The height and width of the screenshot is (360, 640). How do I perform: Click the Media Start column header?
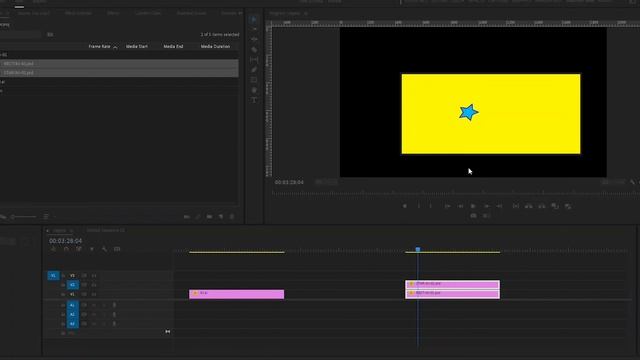(137, 47)
